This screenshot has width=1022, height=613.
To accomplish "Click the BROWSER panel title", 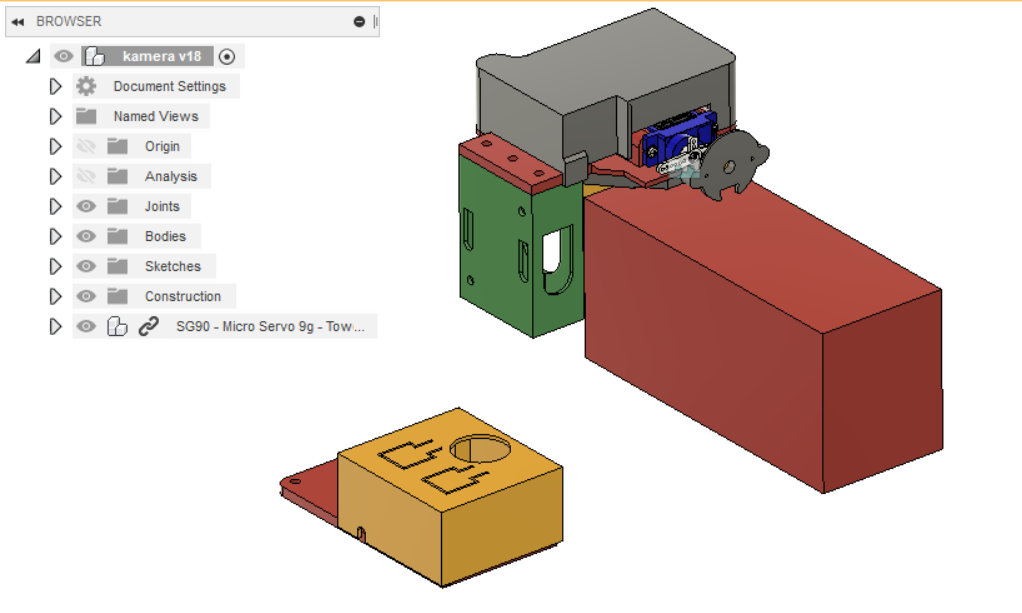I will click(x=69, y=22).
